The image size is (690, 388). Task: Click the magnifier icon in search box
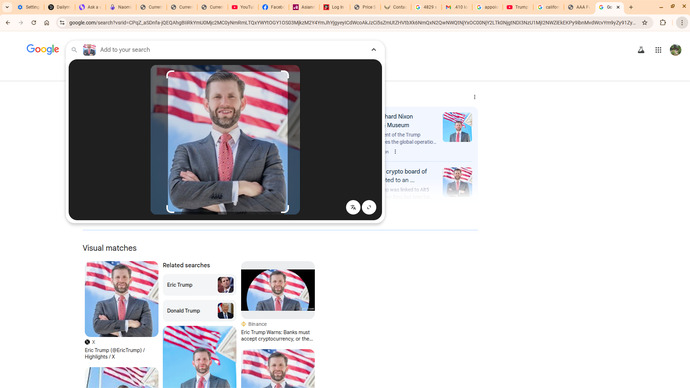tap(74, 50)
